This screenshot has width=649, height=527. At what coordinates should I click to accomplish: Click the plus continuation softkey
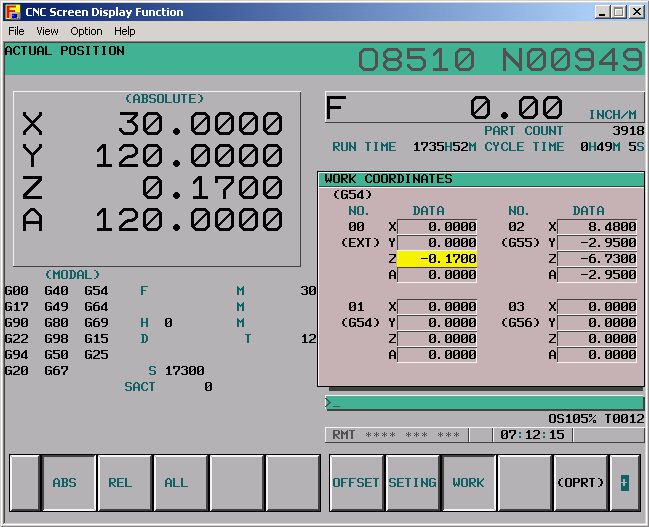[x=625, y=483]
